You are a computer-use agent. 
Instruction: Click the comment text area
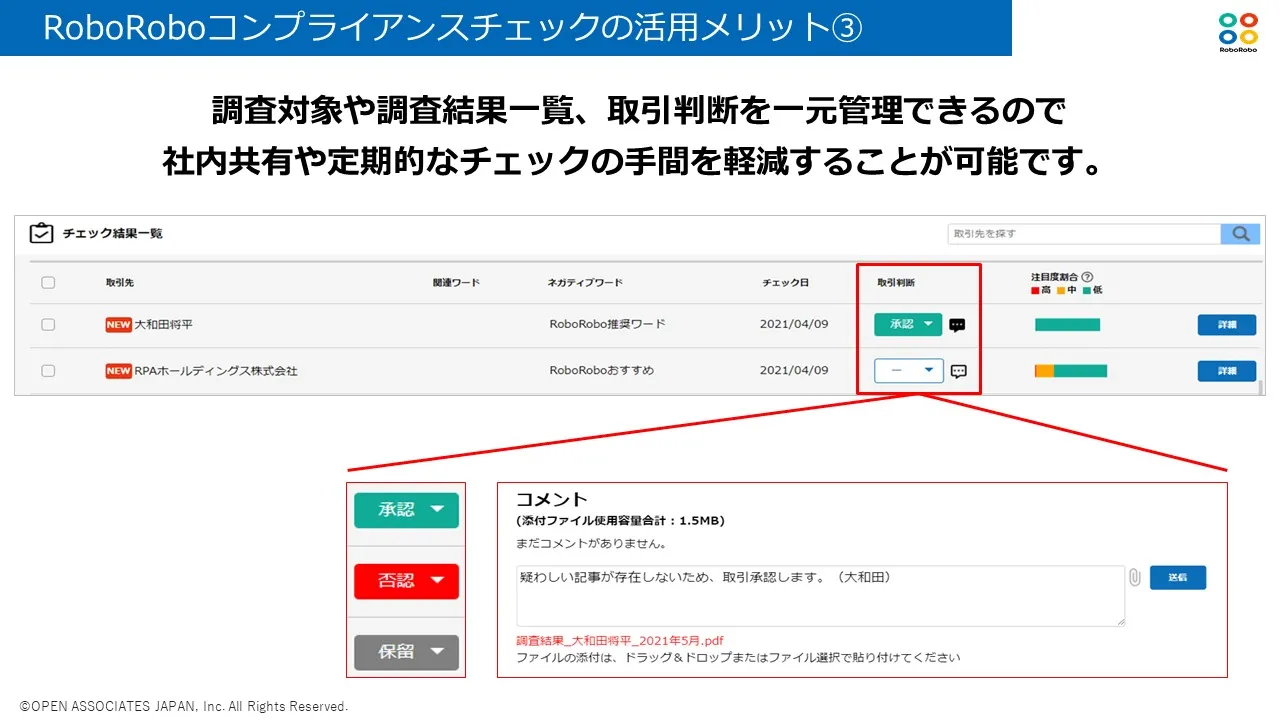pos(821,596)
